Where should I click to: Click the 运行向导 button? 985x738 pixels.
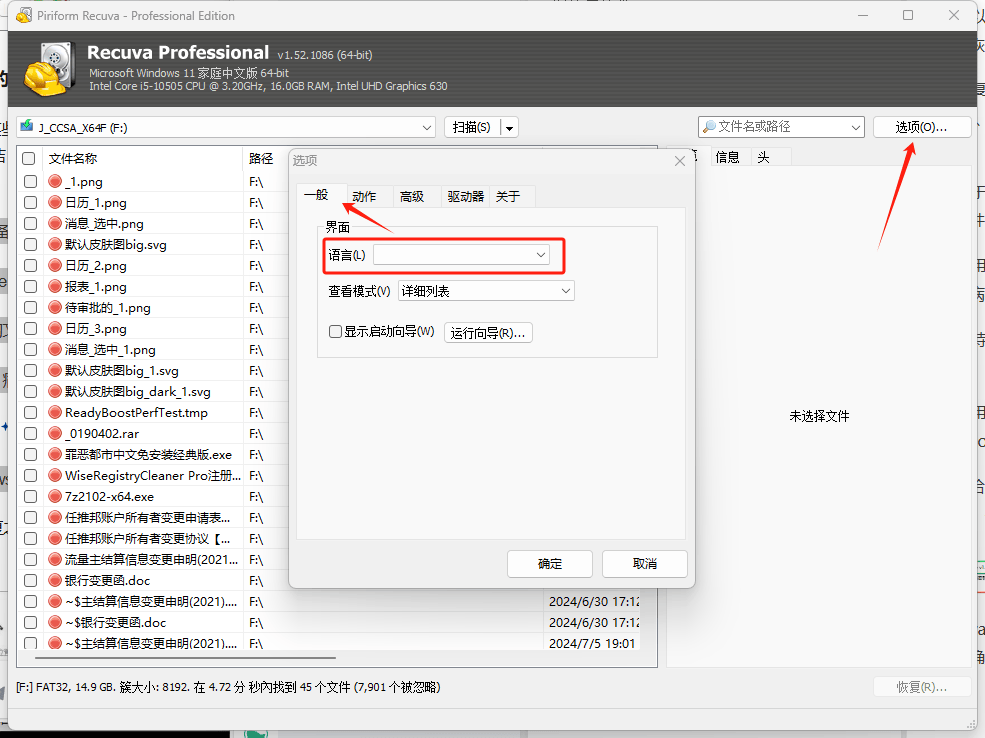488,333
